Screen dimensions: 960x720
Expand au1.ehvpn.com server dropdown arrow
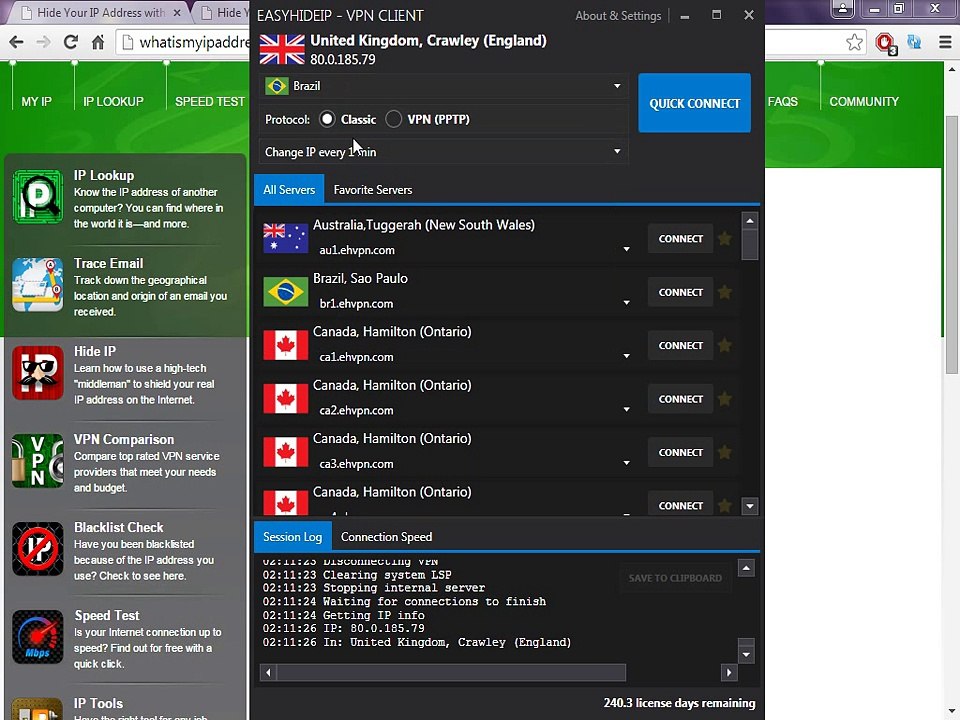pos(626,249)
